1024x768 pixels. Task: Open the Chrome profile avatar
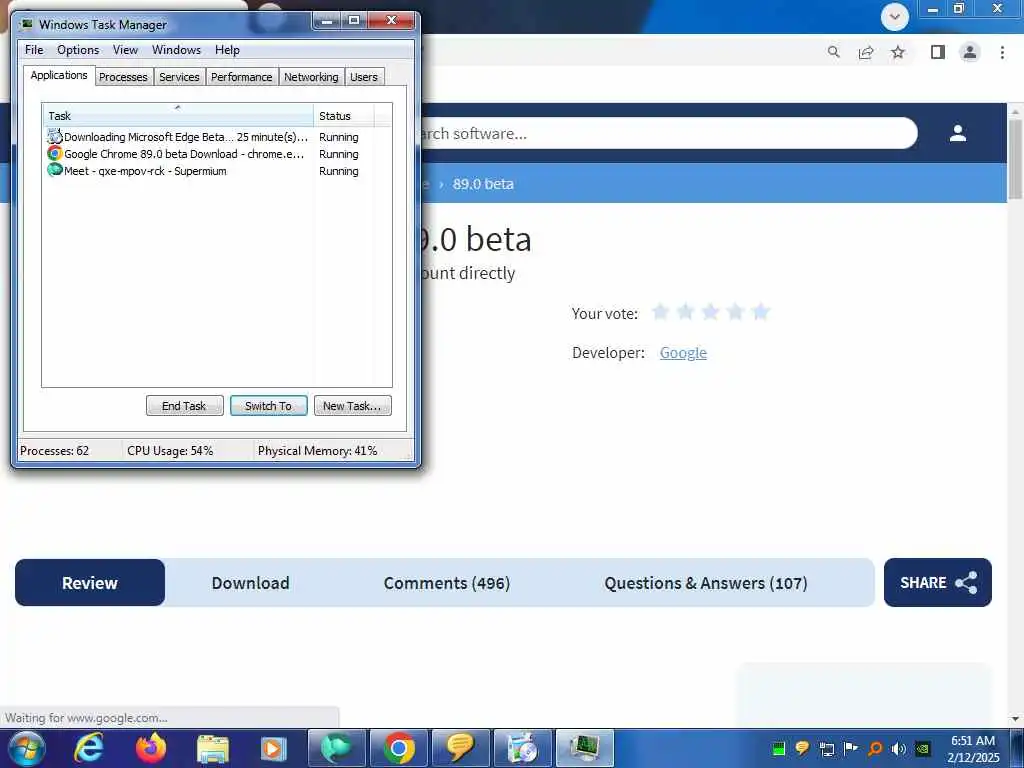970,52
